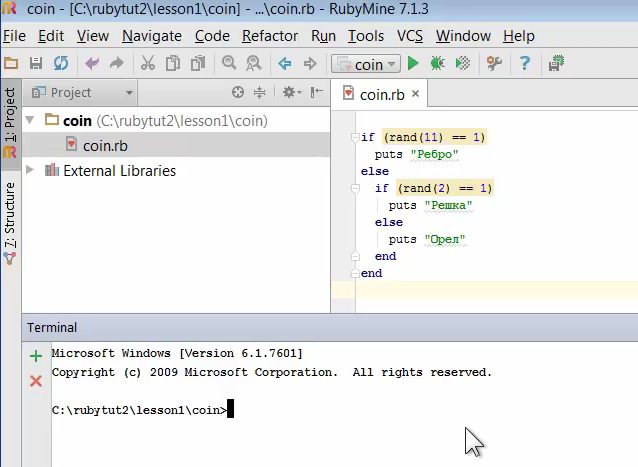The height and width of the screenshot is (467, 638).
Task: Click fold marker at the inner end line
Action: 355,256
